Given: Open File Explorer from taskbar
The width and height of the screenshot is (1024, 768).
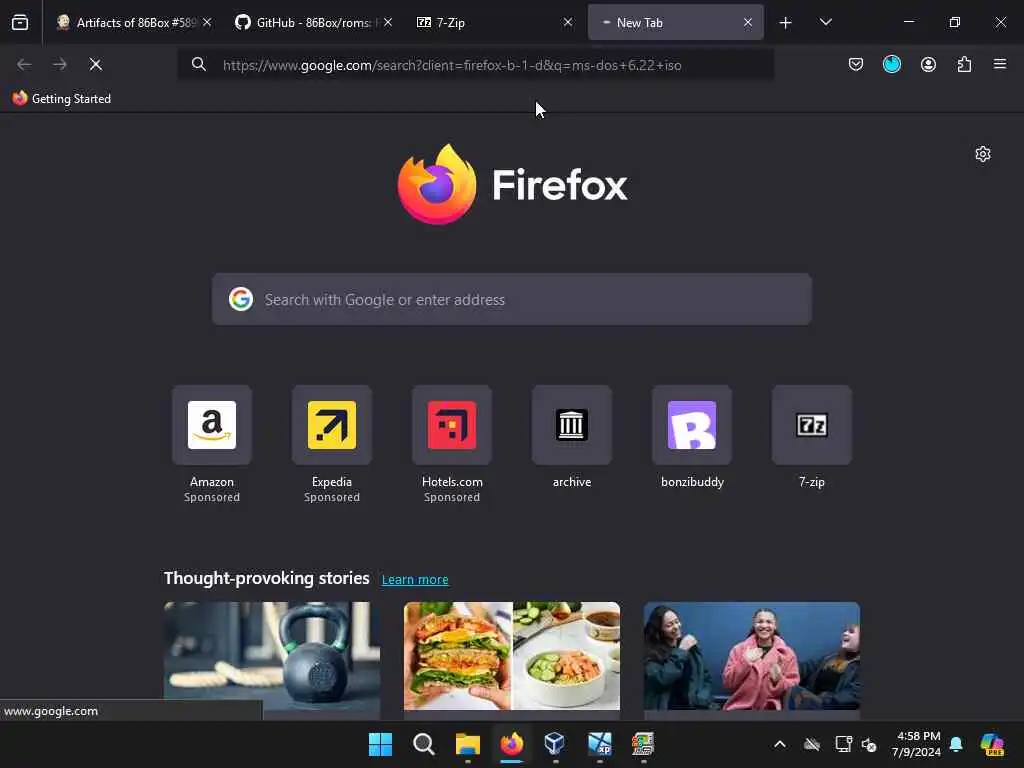Looking at the screenshot, I should click(468, 744).
